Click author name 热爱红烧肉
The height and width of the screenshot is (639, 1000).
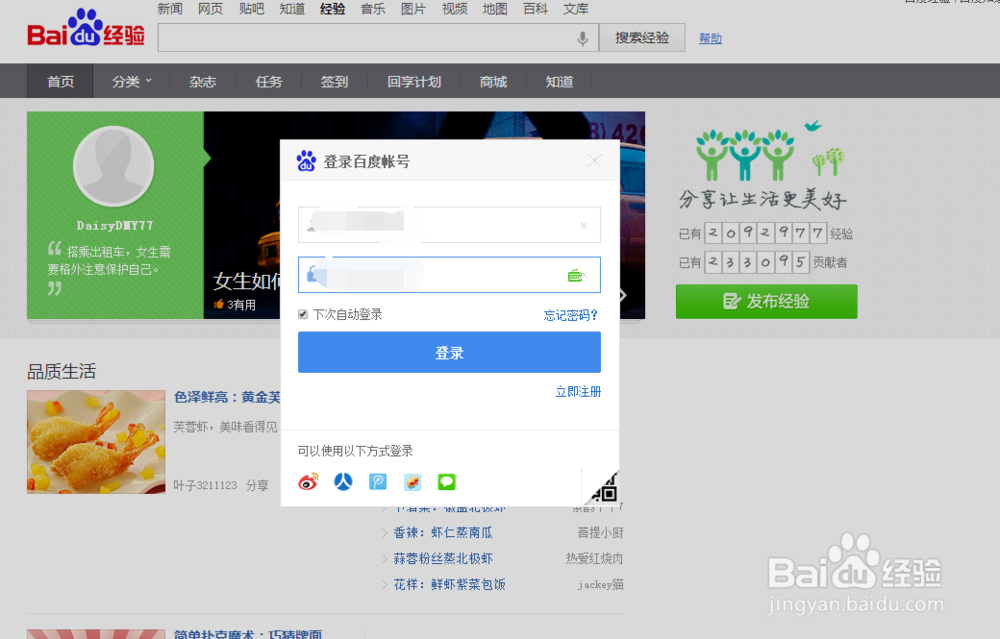(594, 559)
